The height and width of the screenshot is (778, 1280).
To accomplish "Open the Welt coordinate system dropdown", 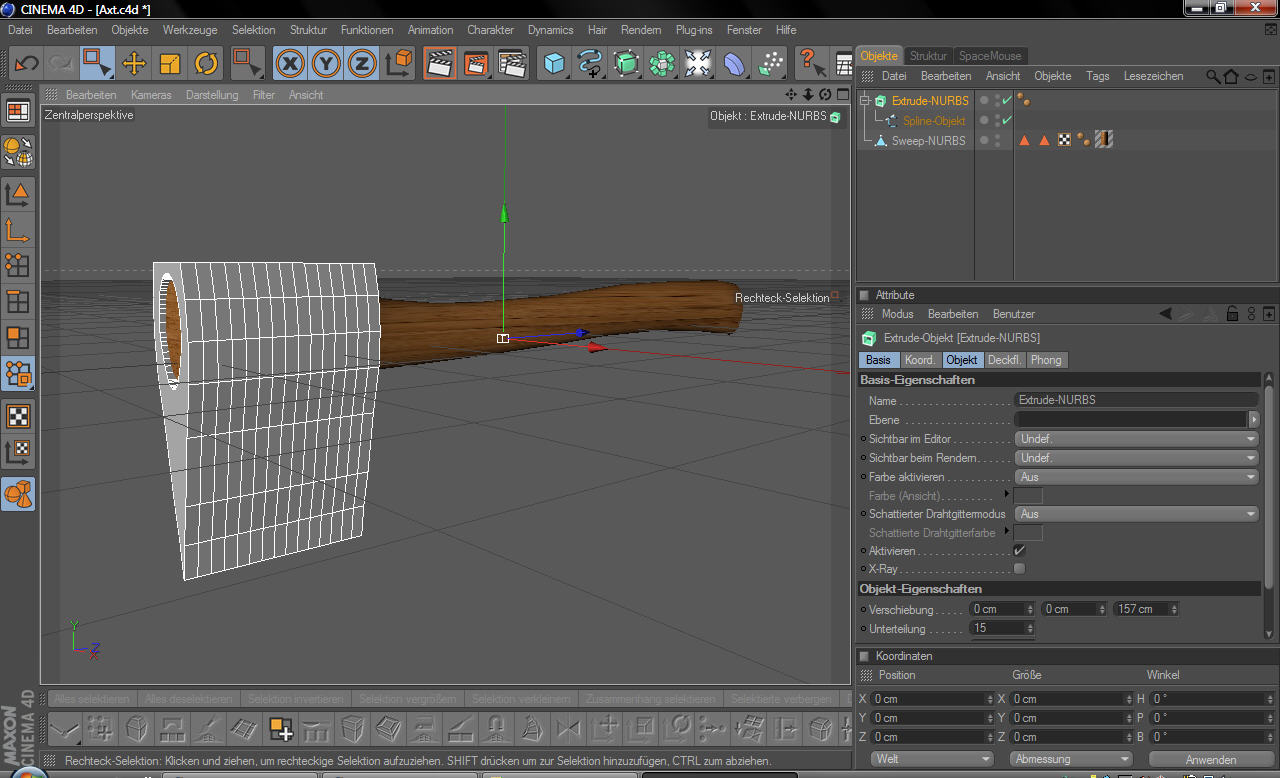I will point(932,759).
